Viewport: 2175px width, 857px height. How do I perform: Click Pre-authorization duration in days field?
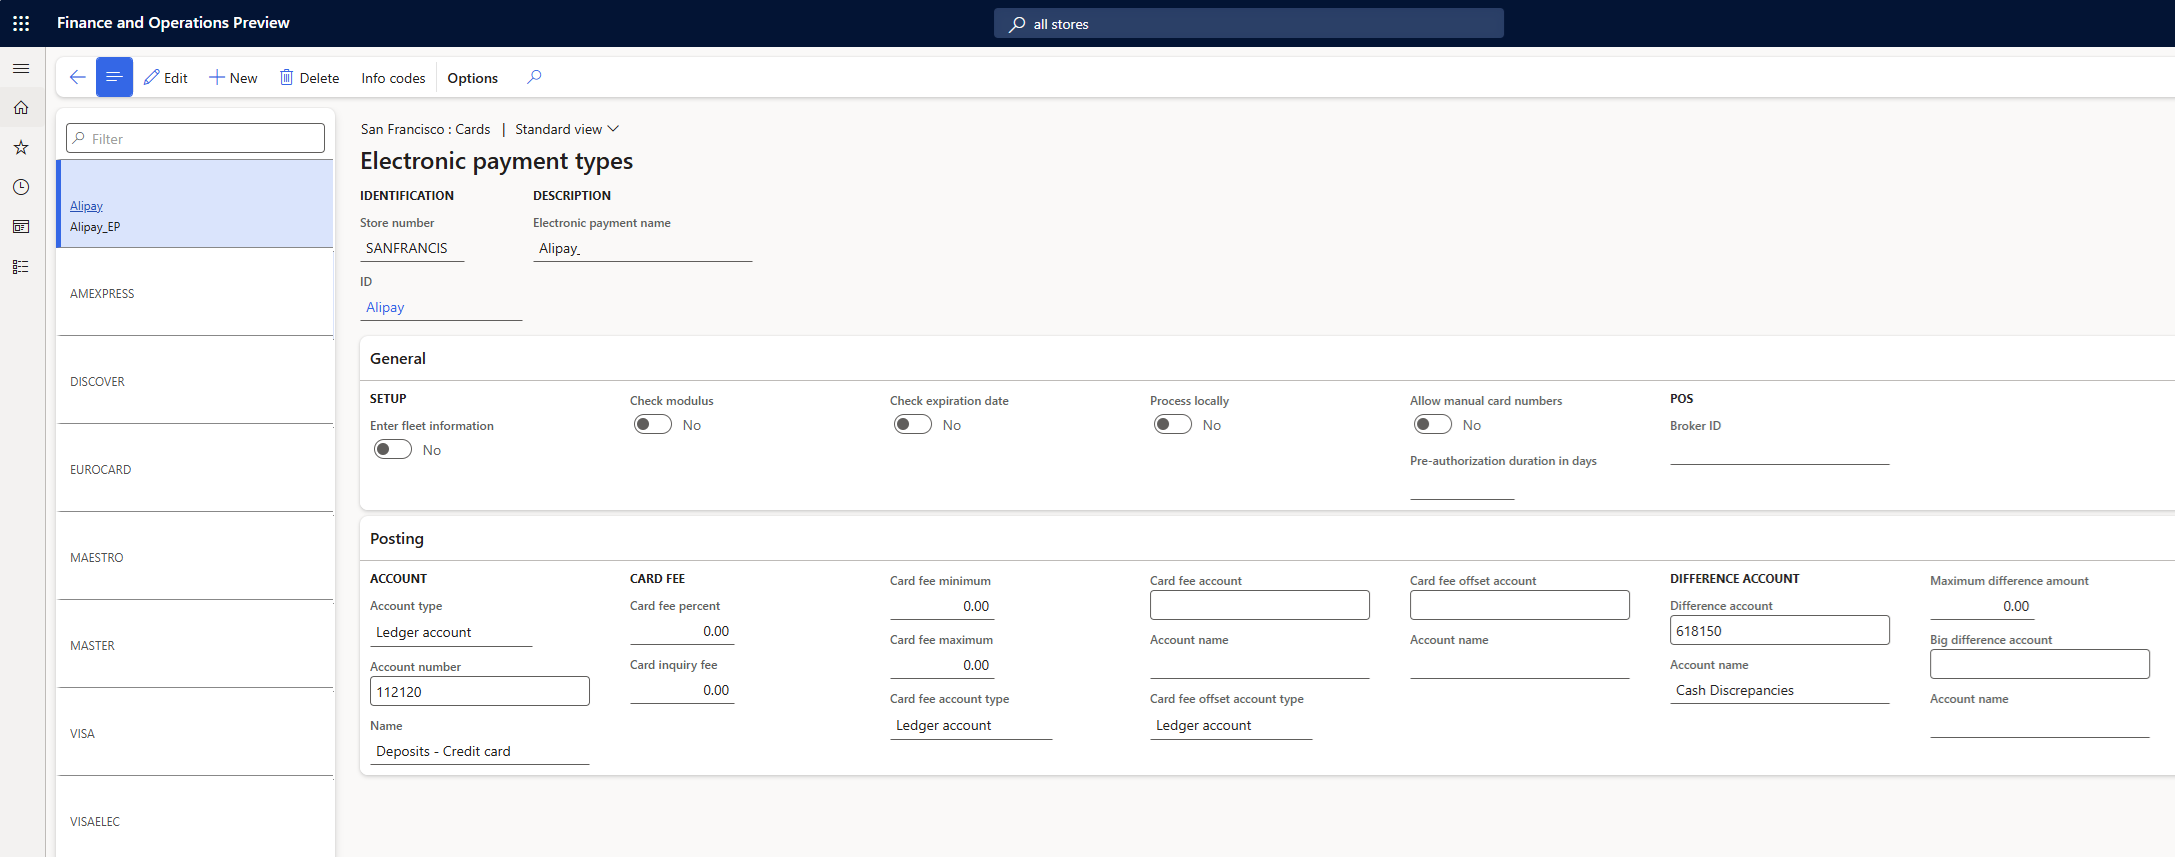(x=1462, y=487)
